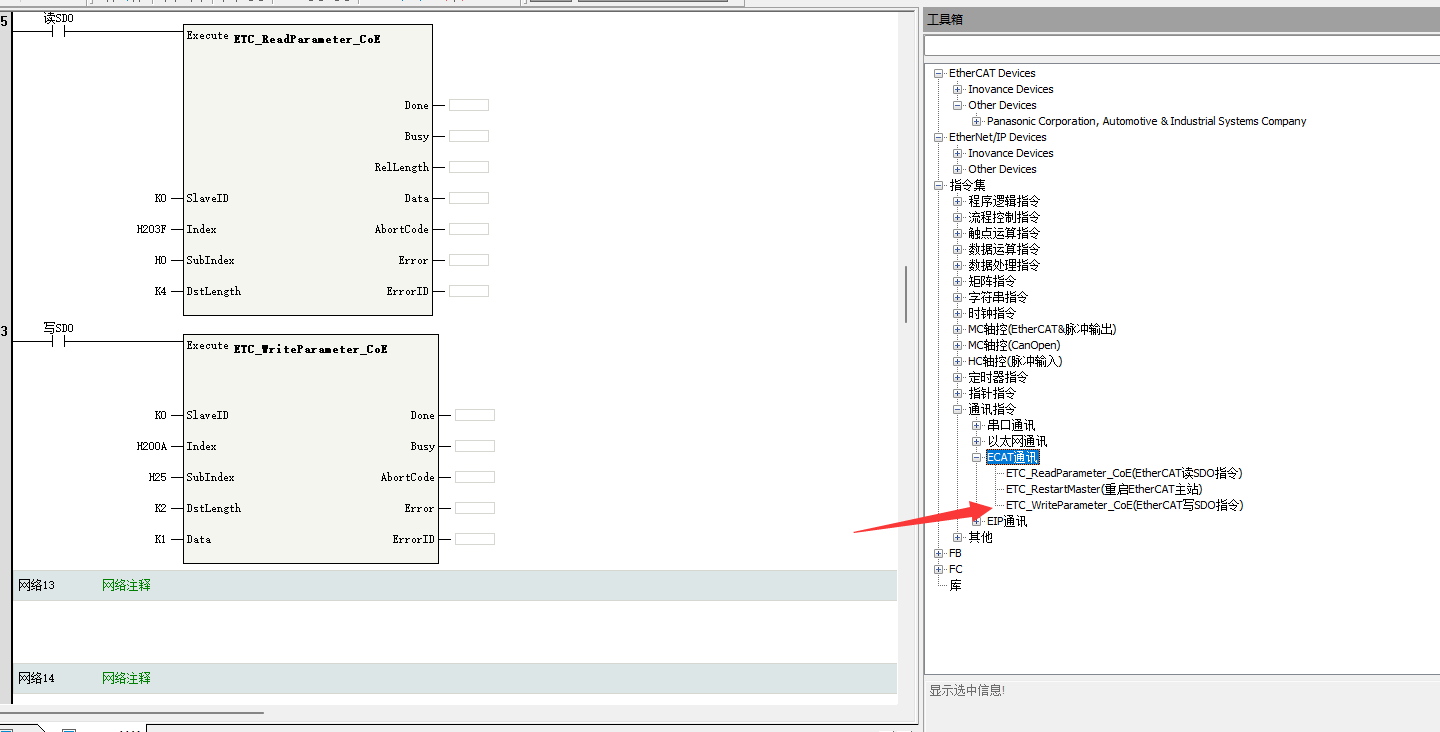
Task: Expand the 数据处理指令 category
Action: (x=958, y=265)
